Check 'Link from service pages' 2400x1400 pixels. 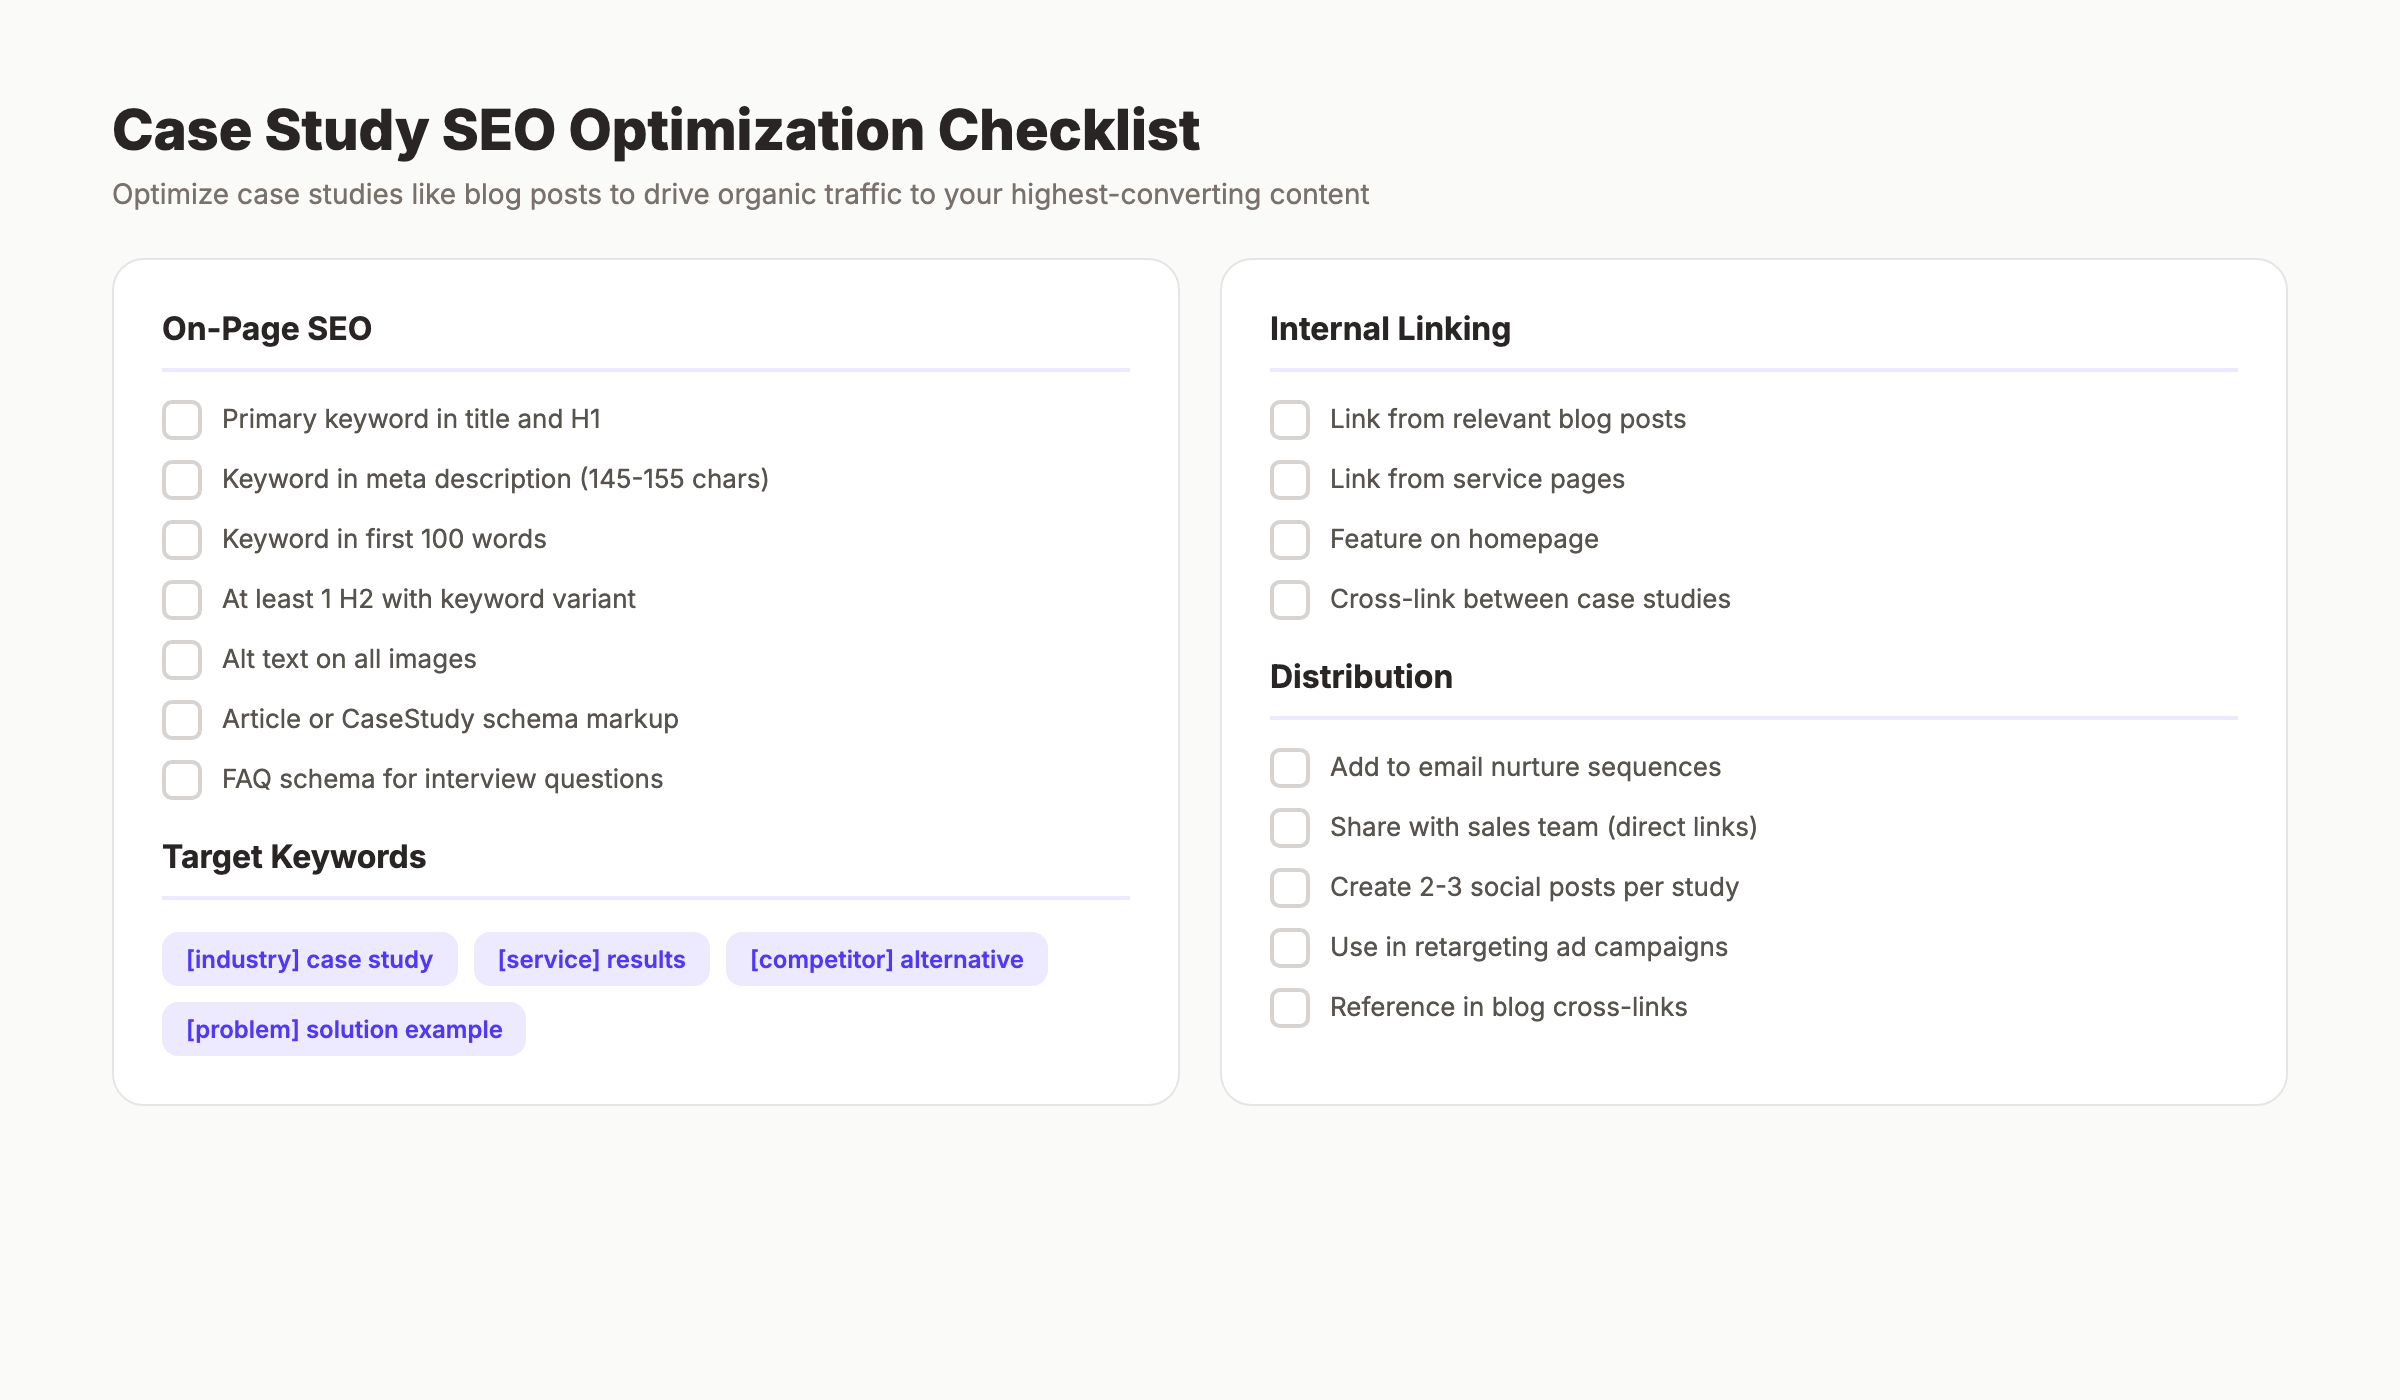coord(1289,480)
